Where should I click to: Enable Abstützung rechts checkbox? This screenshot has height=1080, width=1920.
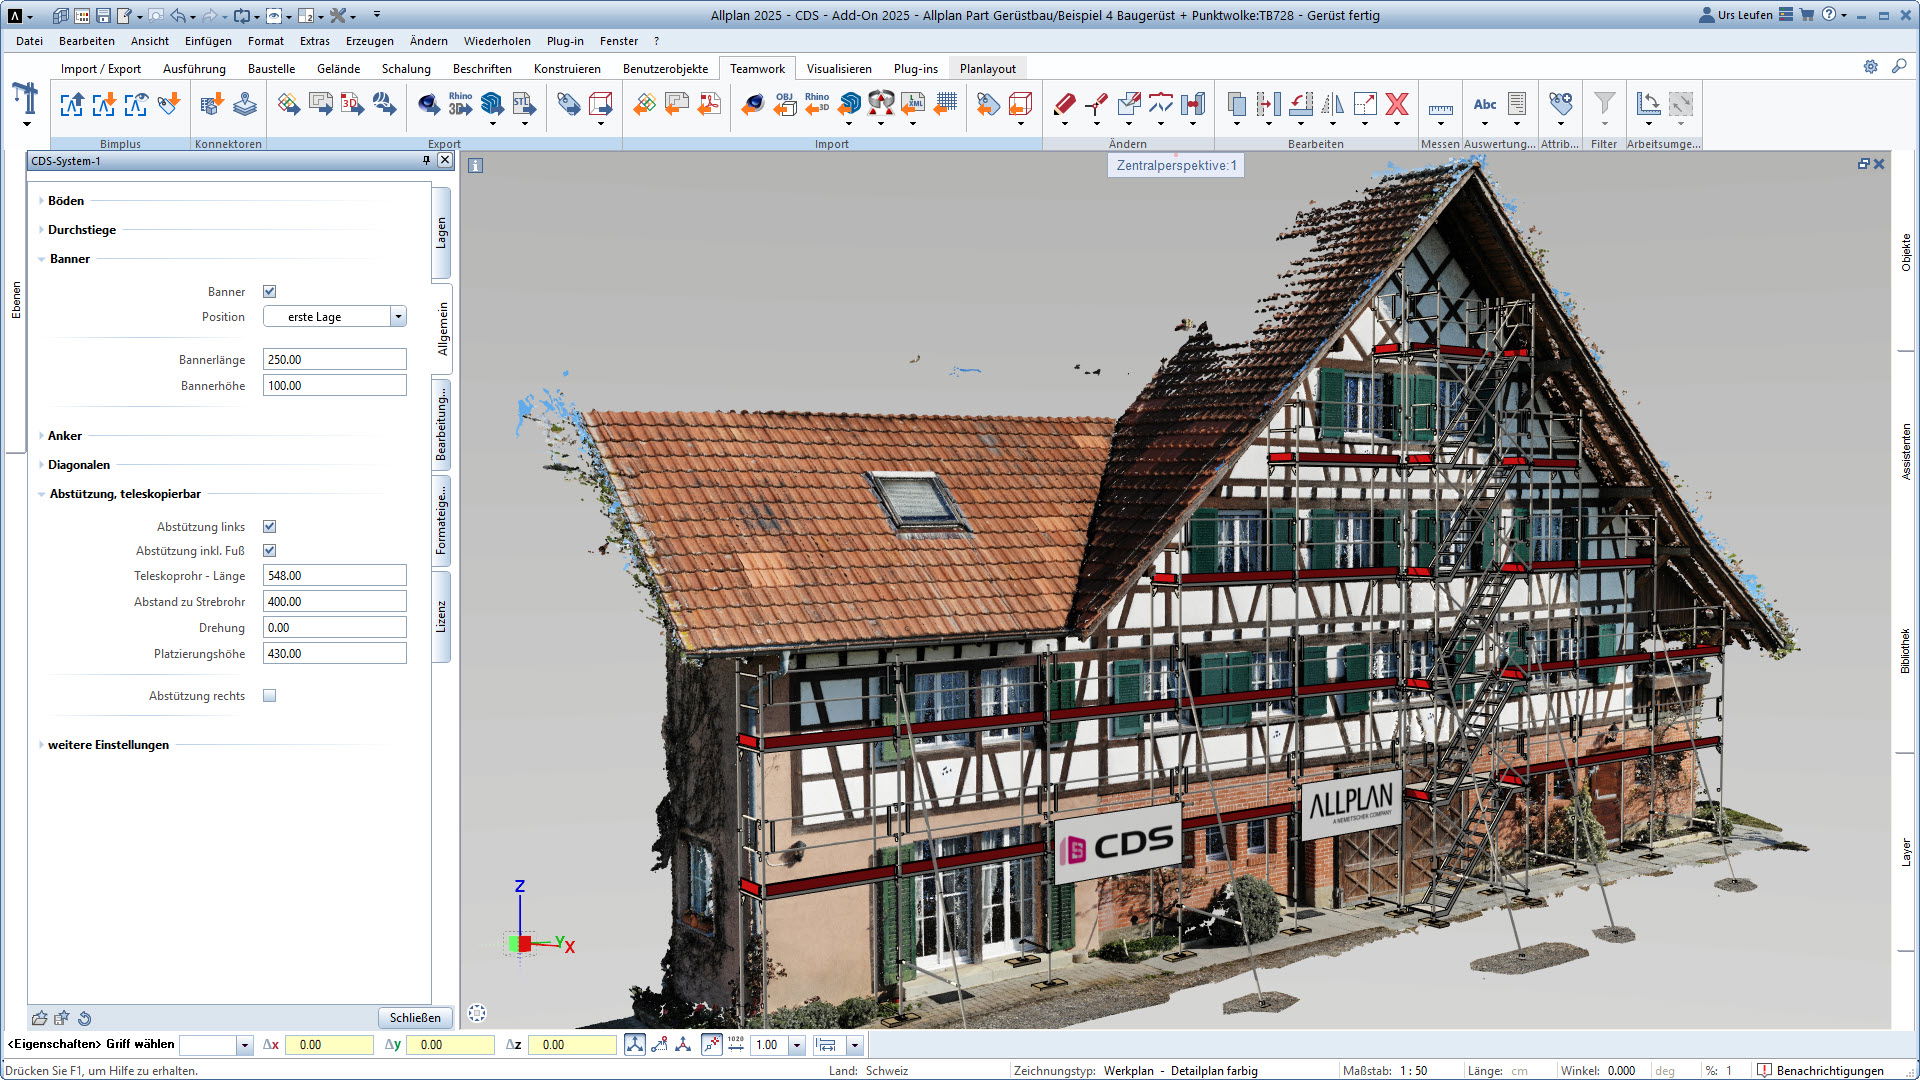pyautogui.click(x=269, y=696)
